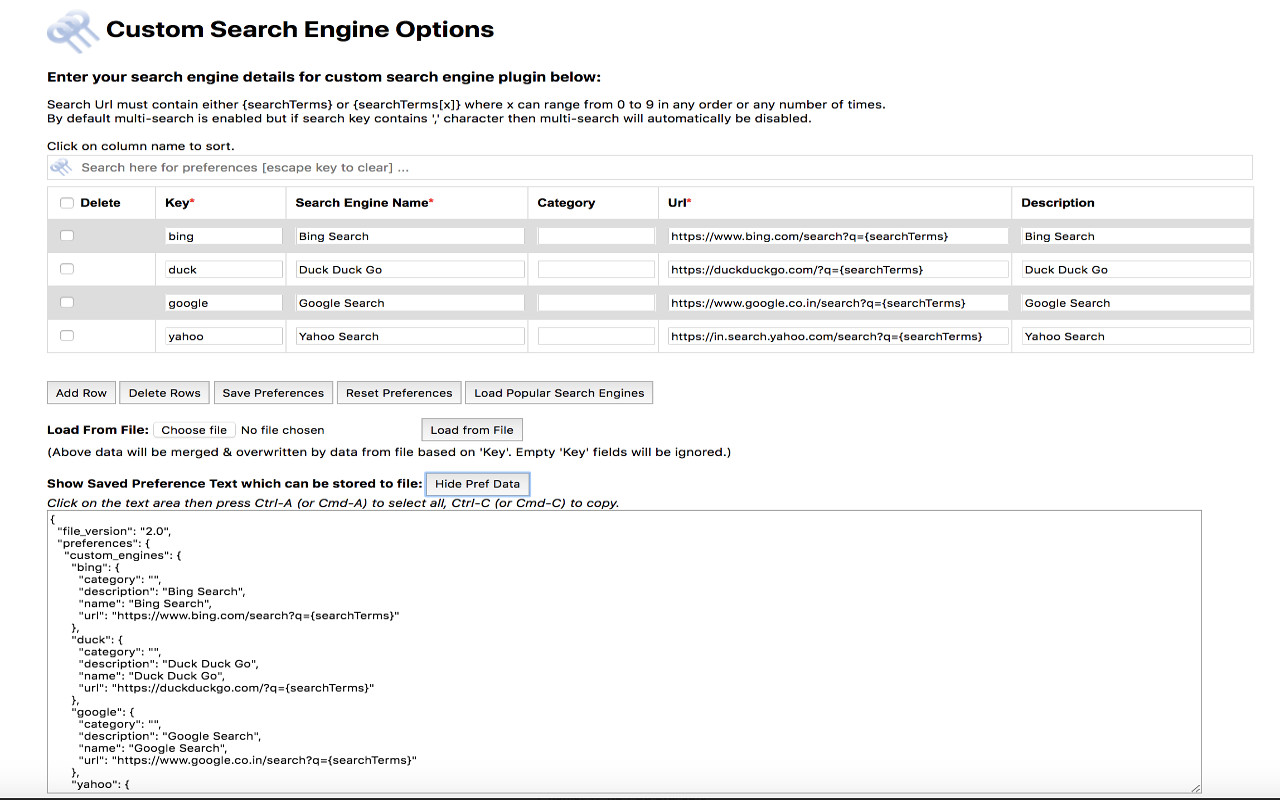1280x800 pixels.
Task: Click the 'Duck Duck Go' engine name field
Action: (x=410, y=269)
